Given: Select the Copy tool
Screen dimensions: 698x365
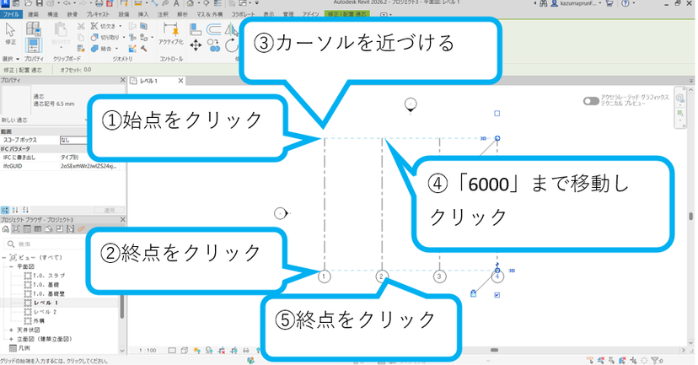Looking at the screenshot, I should [214, 45].
